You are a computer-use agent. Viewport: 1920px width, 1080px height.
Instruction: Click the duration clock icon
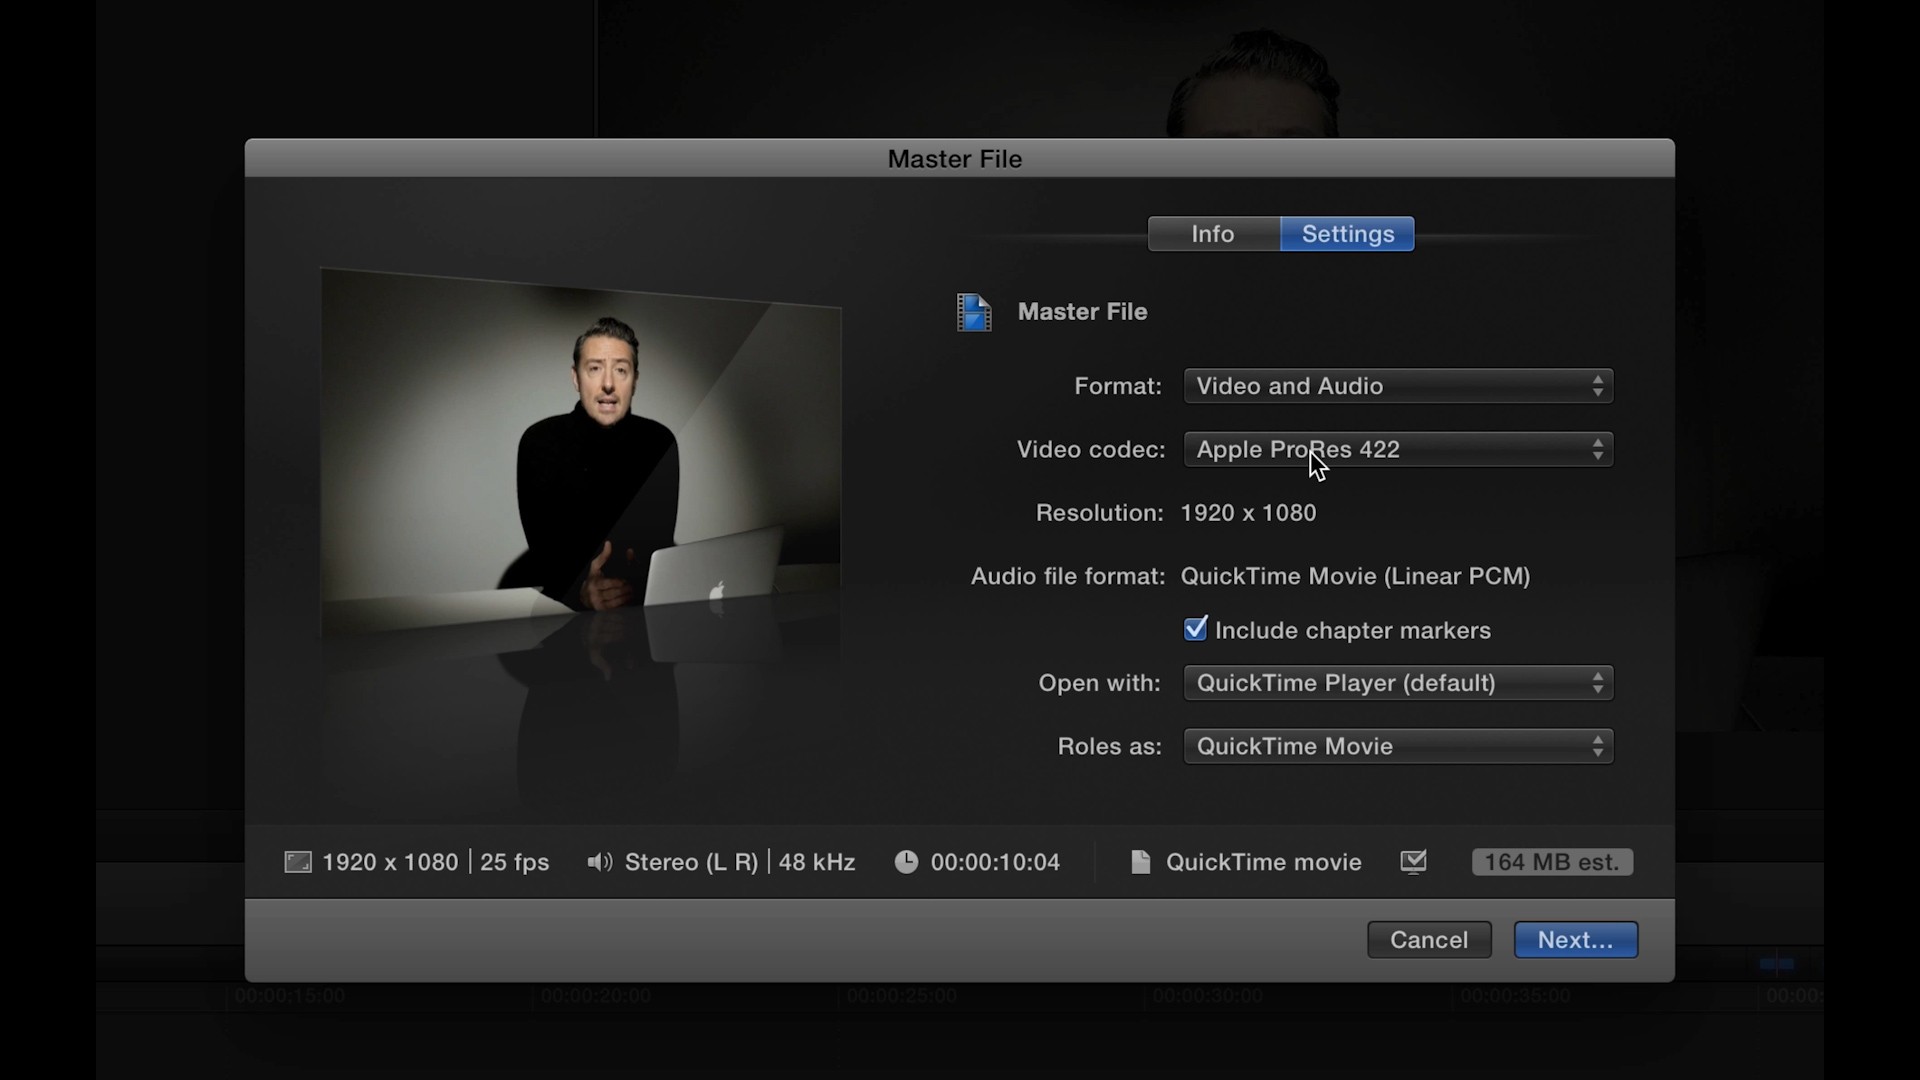click(906, 862)
